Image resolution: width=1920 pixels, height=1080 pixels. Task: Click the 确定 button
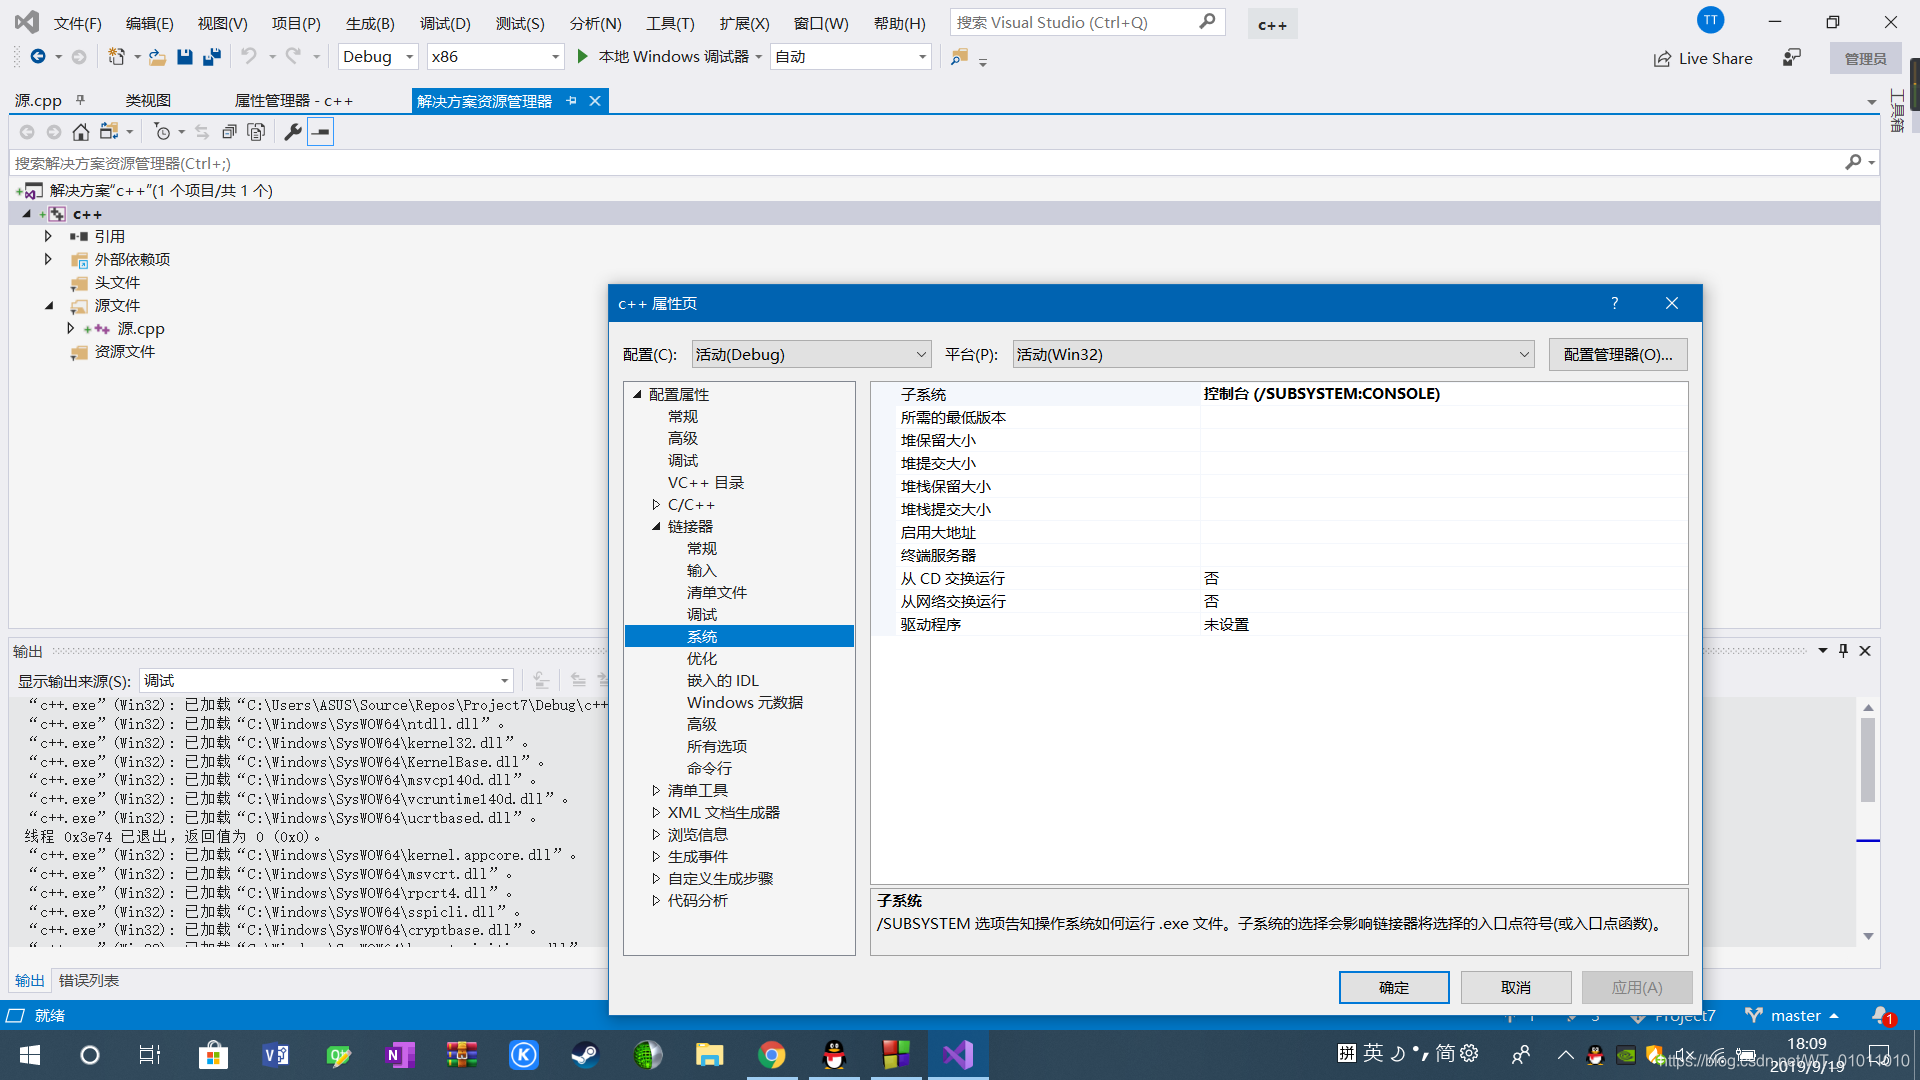tap(1394, 987)
